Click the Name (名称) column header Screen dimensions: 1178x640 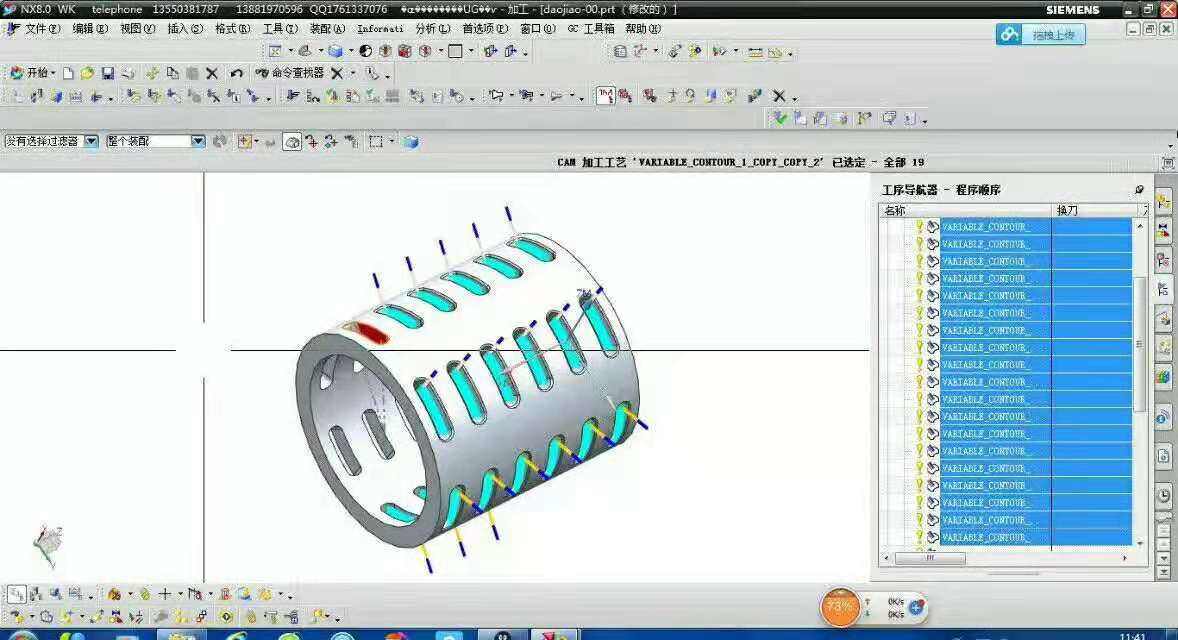pos(895,211)
